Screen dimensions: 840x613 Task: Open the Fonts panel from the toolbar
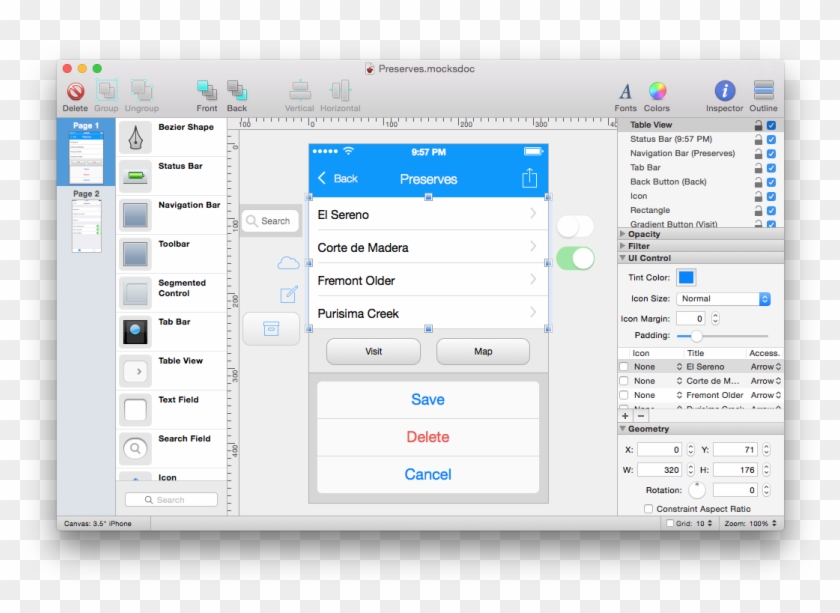pos(625,91)
